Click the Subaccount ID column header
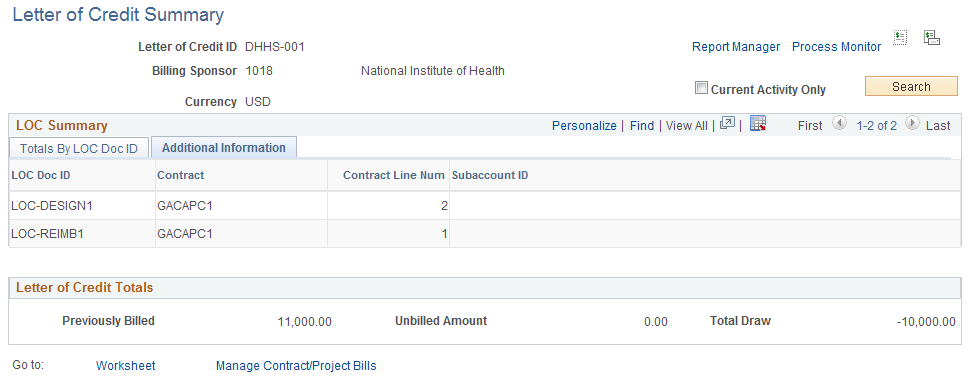Viewport: 970px width, 378px height. pos(490,175)
